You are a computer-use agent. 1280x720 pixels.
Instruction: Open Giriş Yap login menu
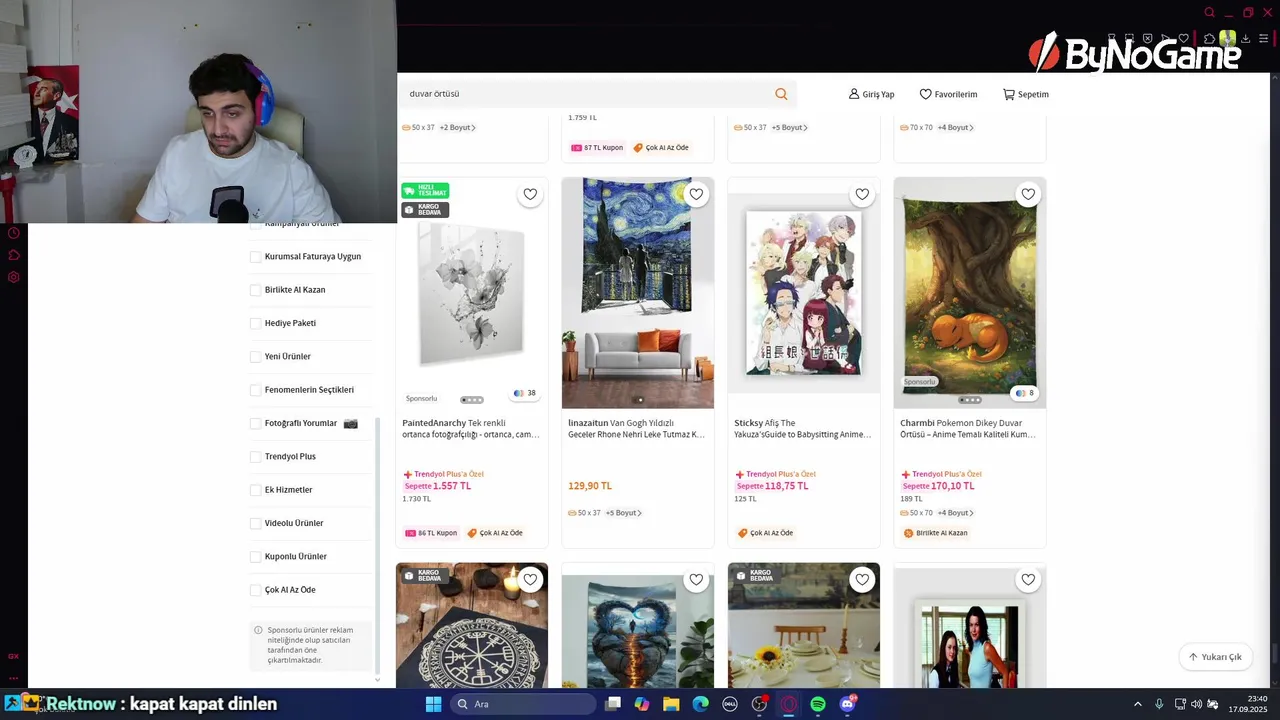[x=871, y=94]
